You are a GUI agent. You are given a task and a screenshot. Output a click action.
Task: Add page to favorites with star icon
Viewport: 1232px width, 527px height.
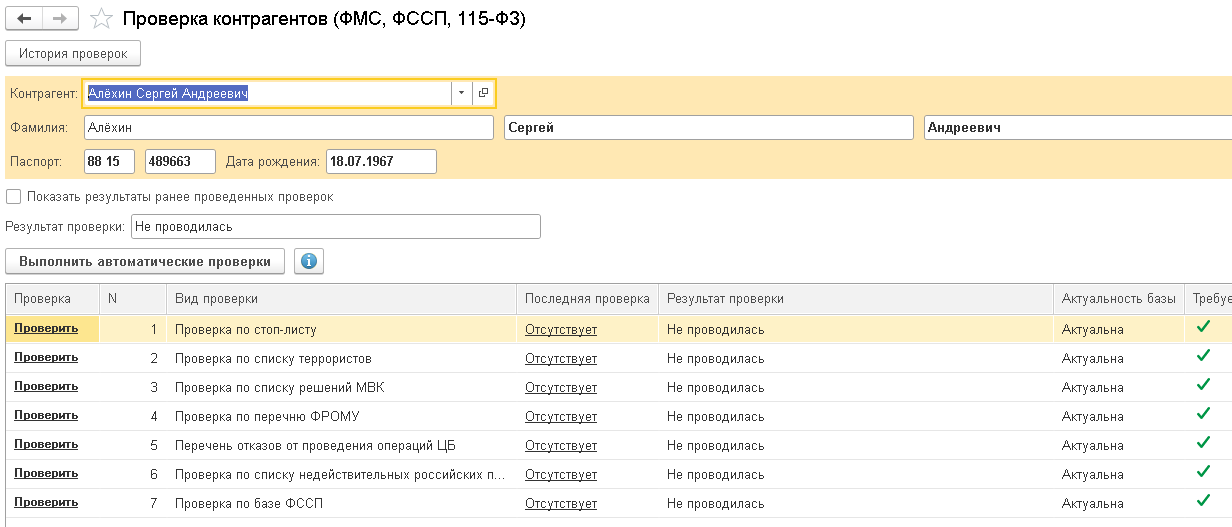(101, 19)
